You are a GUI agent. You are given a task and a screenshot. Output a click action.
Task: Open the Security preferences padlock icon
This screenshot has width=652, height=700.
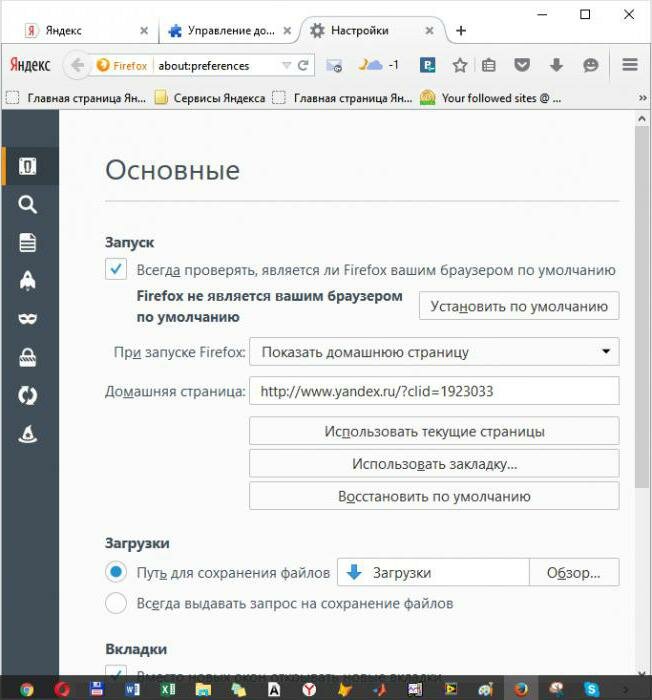pos(28,357)
